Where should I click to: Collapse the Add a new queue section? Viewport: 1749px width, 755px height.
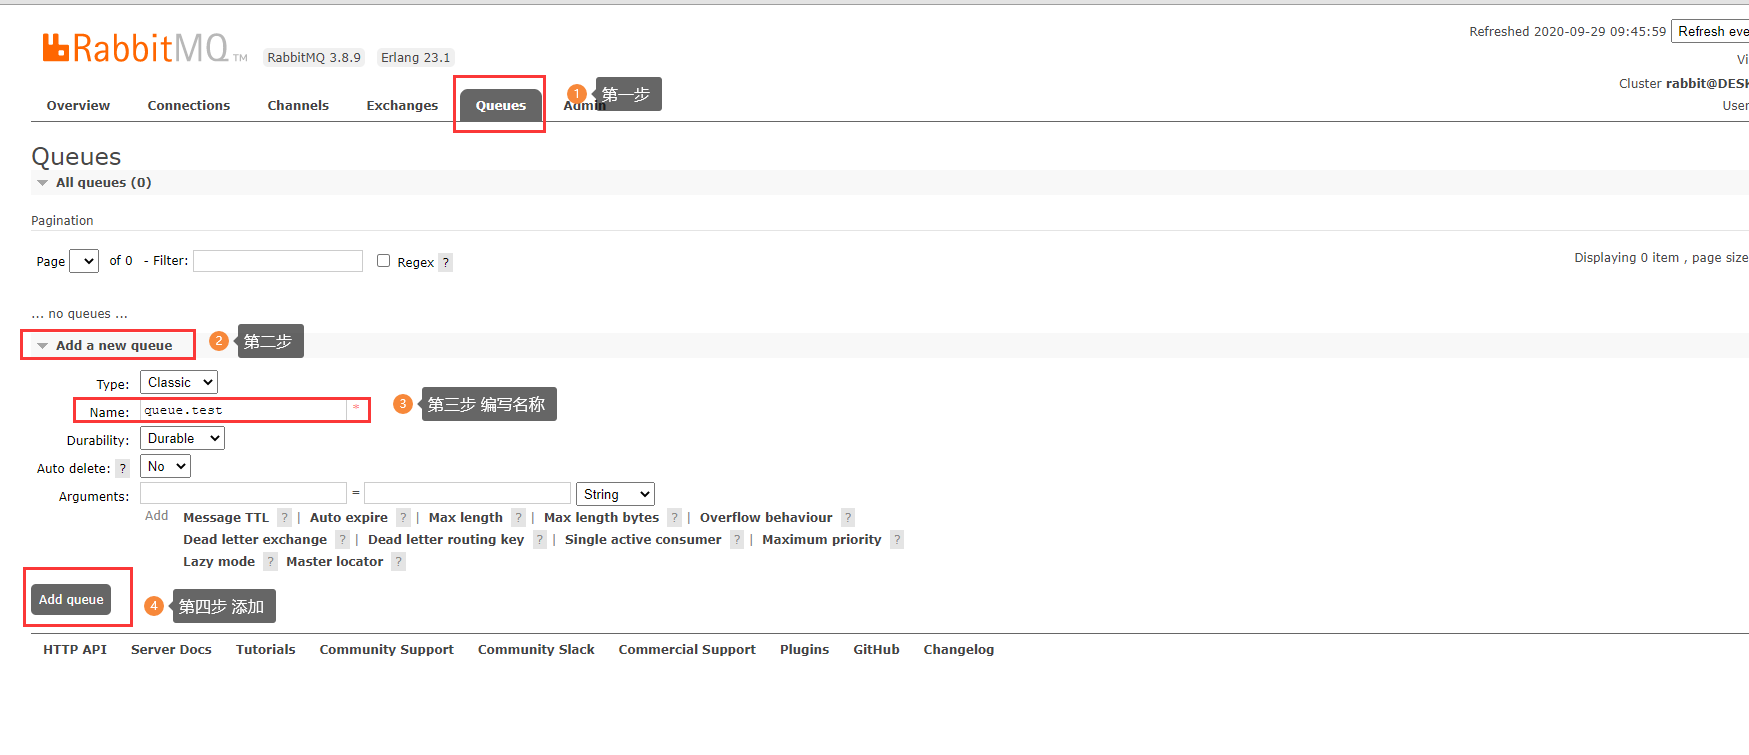coord(104,345)
